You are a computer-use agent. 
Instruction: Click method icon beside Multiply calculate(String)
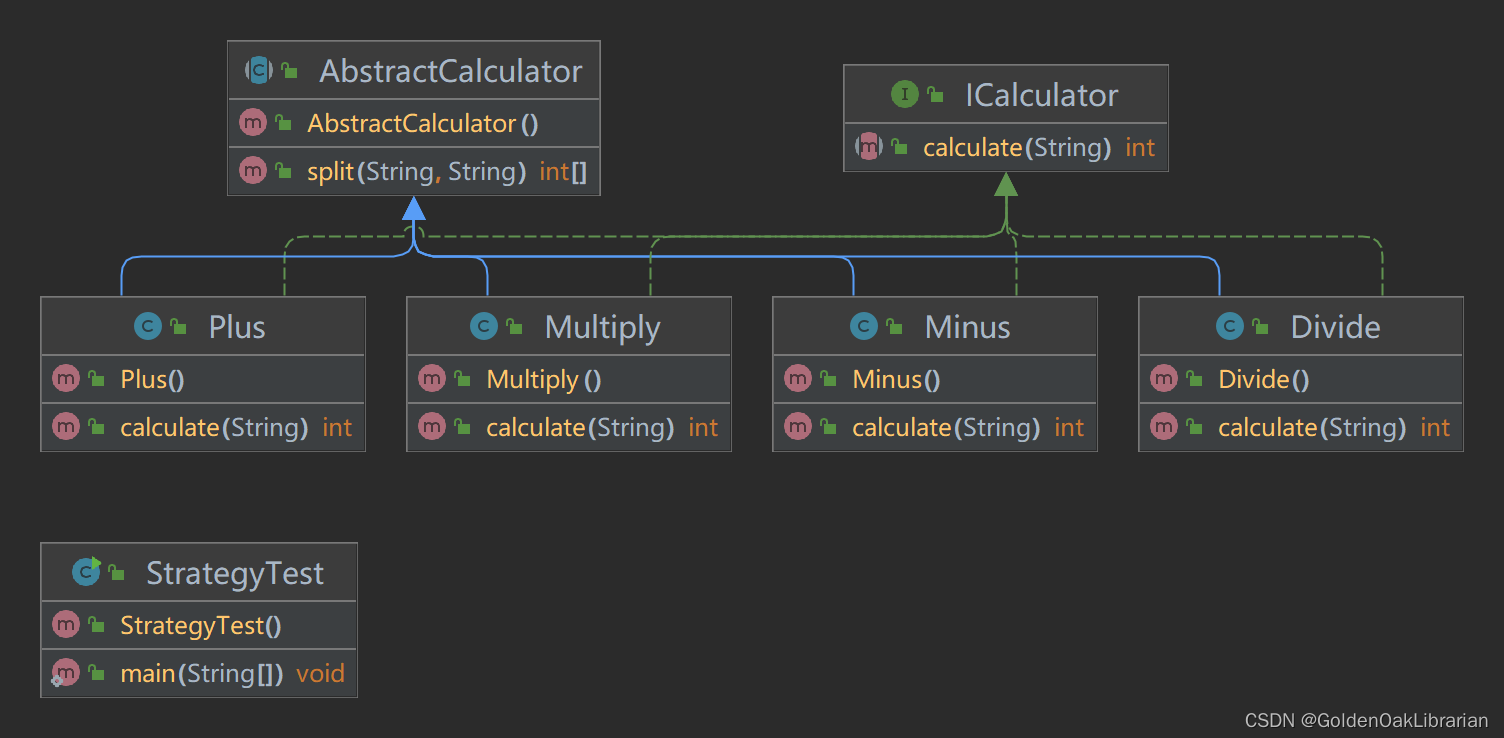432,427
